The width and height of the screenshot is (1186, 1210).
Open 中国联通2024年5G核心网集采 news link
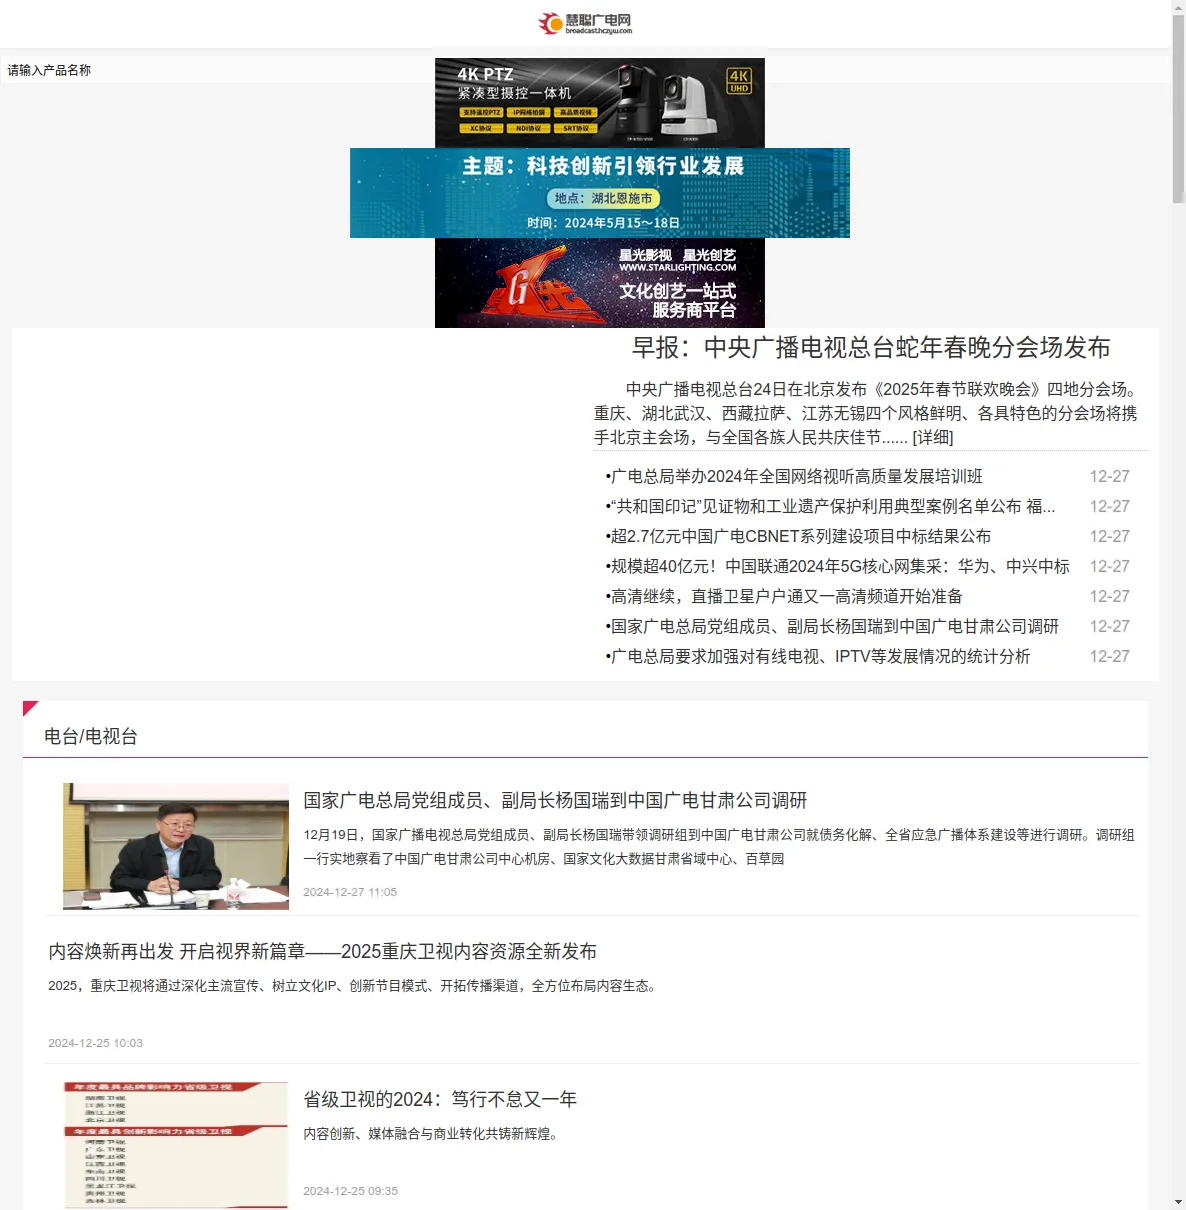coord(840,566)
